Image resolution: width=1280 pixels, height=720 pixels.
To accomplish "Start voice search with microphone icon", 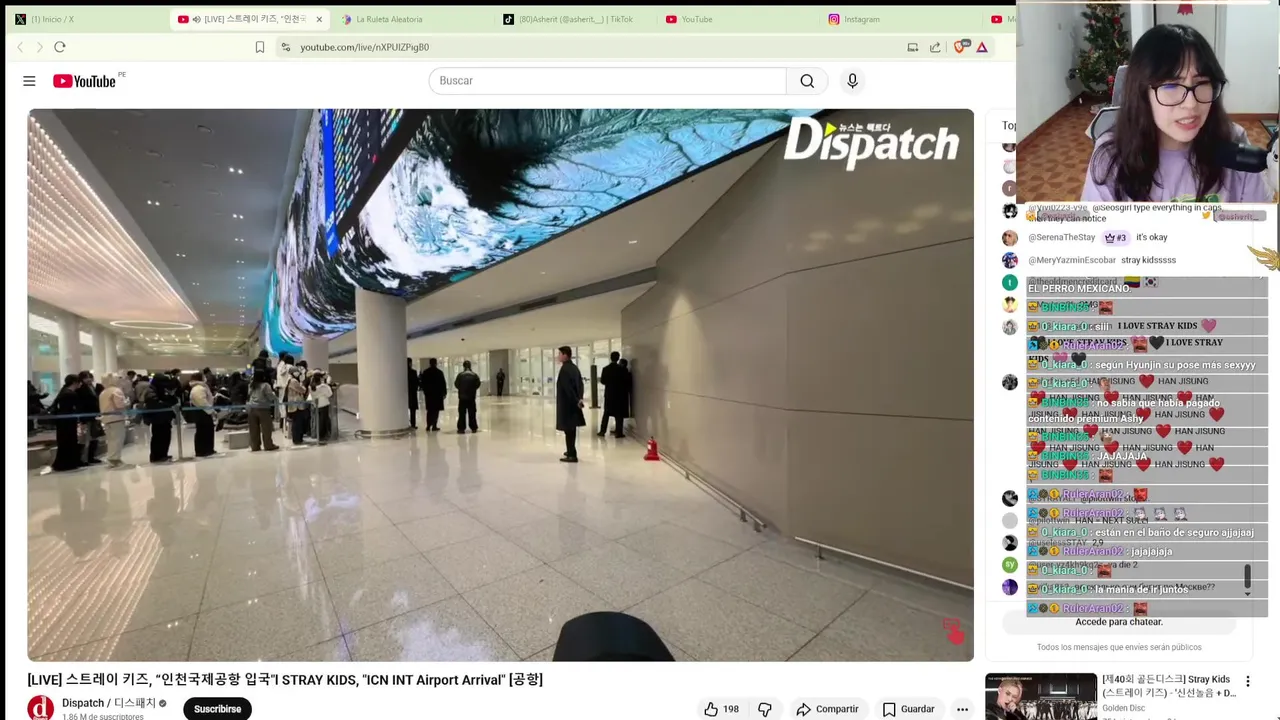I will point(852,81).
